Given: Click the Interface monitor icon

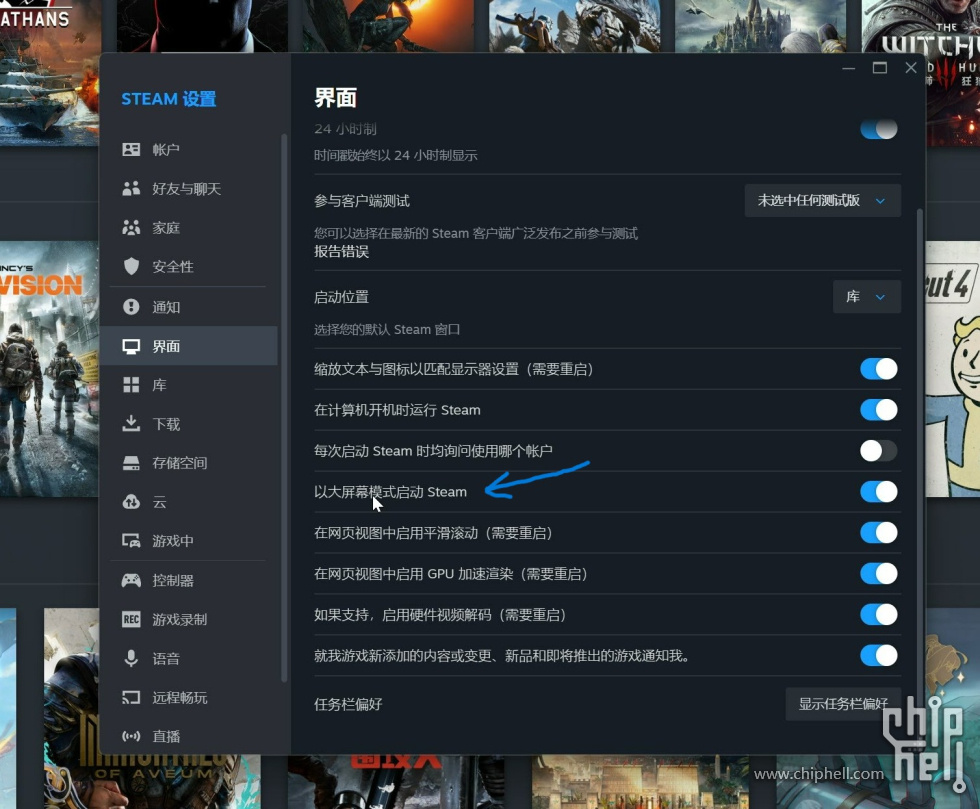Looking at the screenshot, I should [131, 346].
